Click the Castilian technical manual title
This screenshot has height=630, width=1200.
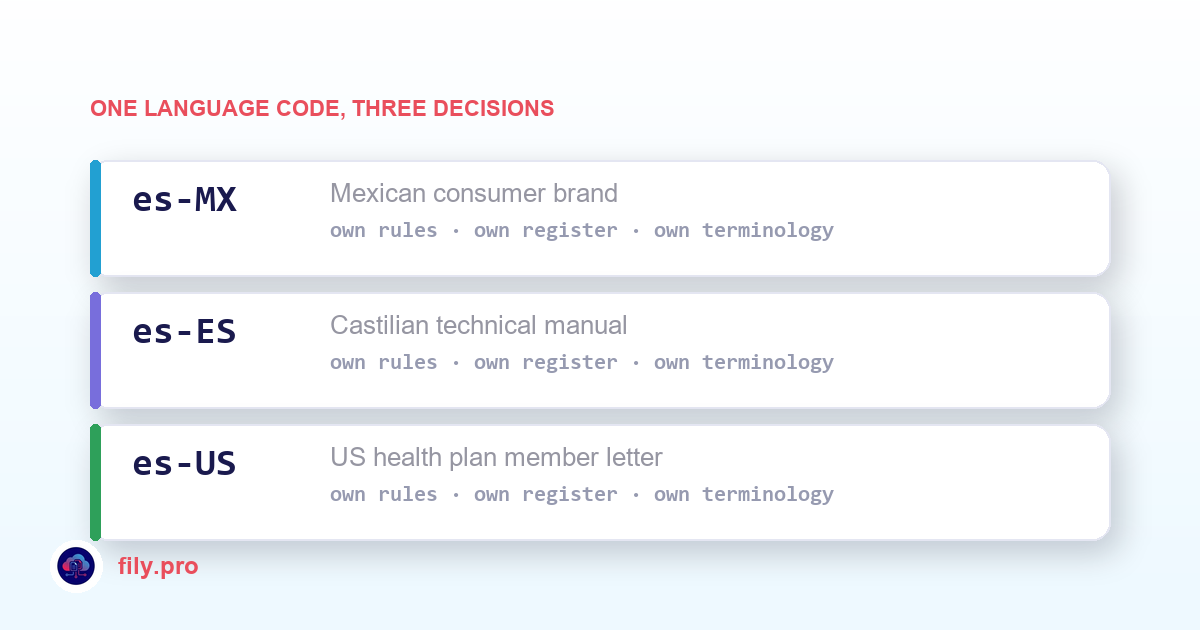(x=479, y=325)
